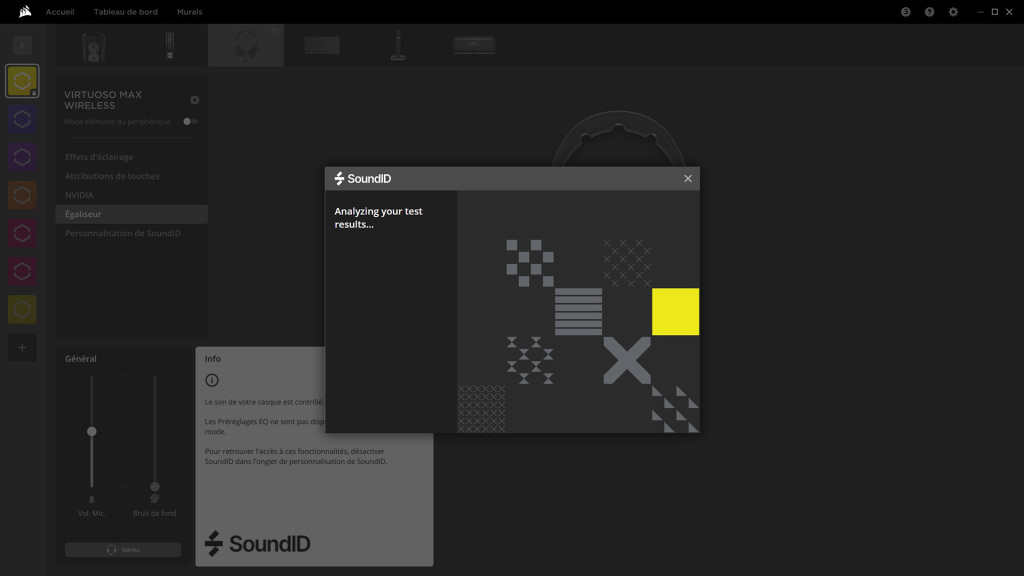Toggle Mode Mémoire du périphérique switch
This screenshot has width=1024, height=576.
click(x=190, y=121)
